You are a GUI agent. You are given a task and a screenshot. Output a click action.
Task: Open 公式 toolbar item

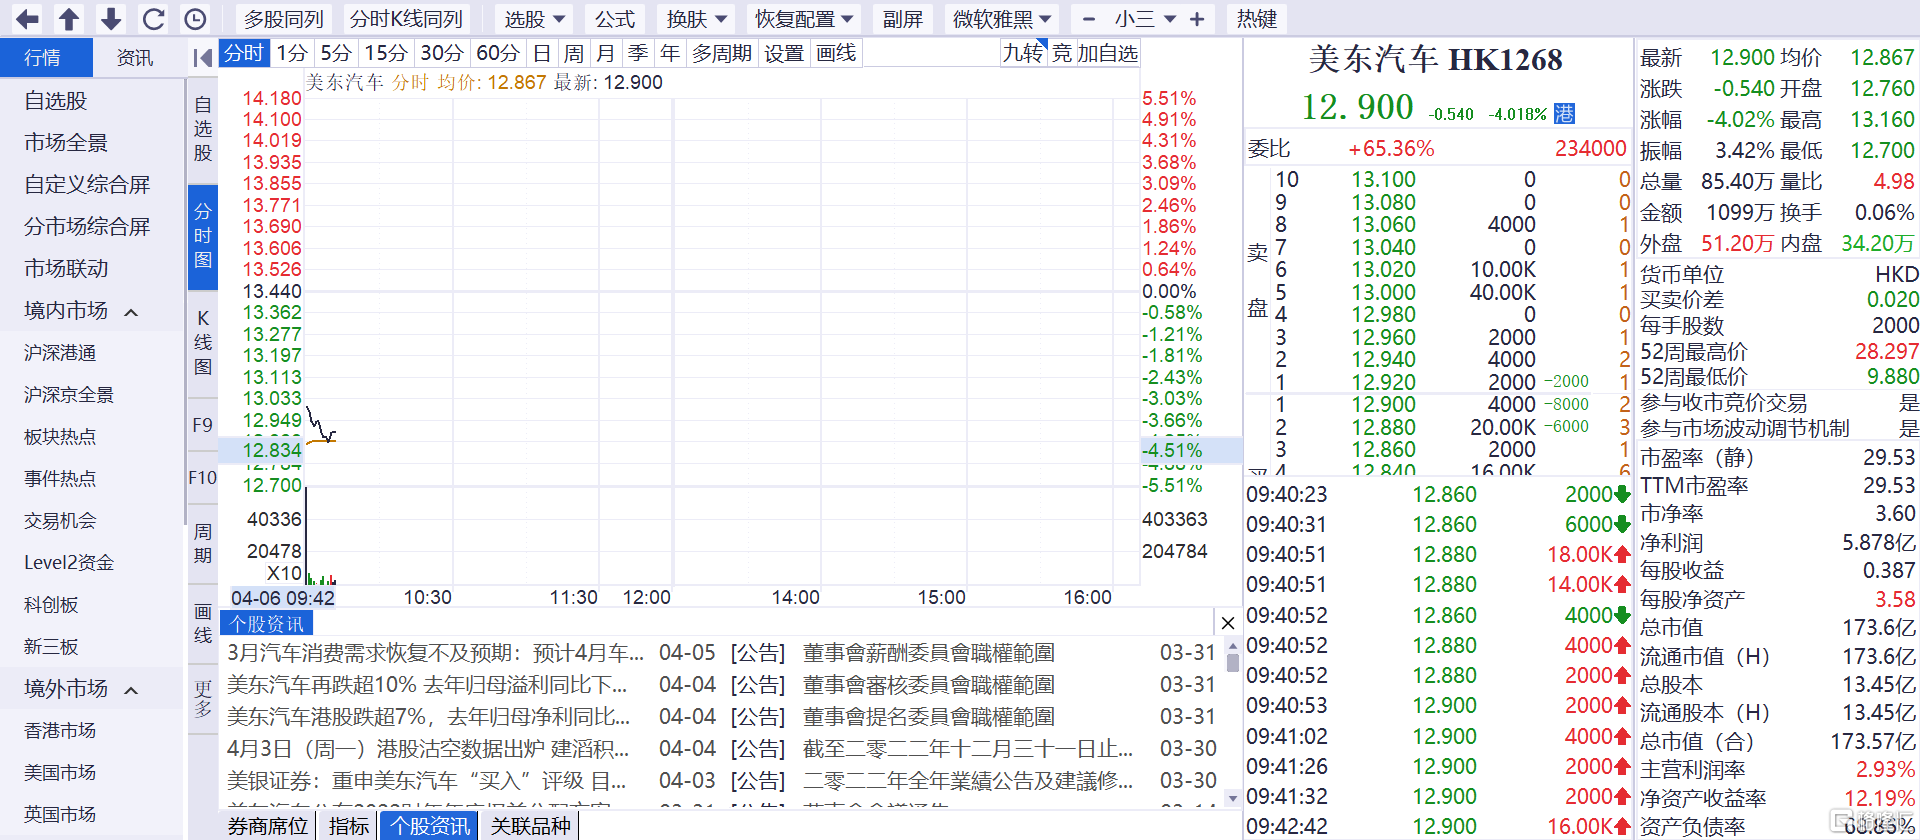click(x=615, y=19)
